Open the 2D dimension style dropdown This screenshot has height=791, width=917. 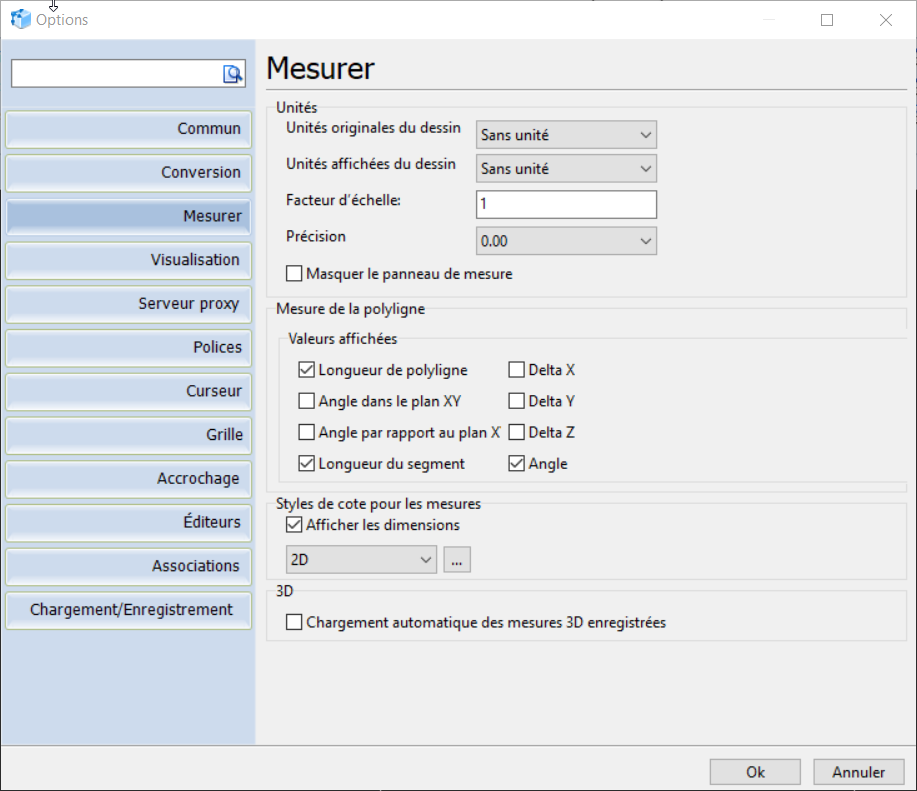pos(361,560)
